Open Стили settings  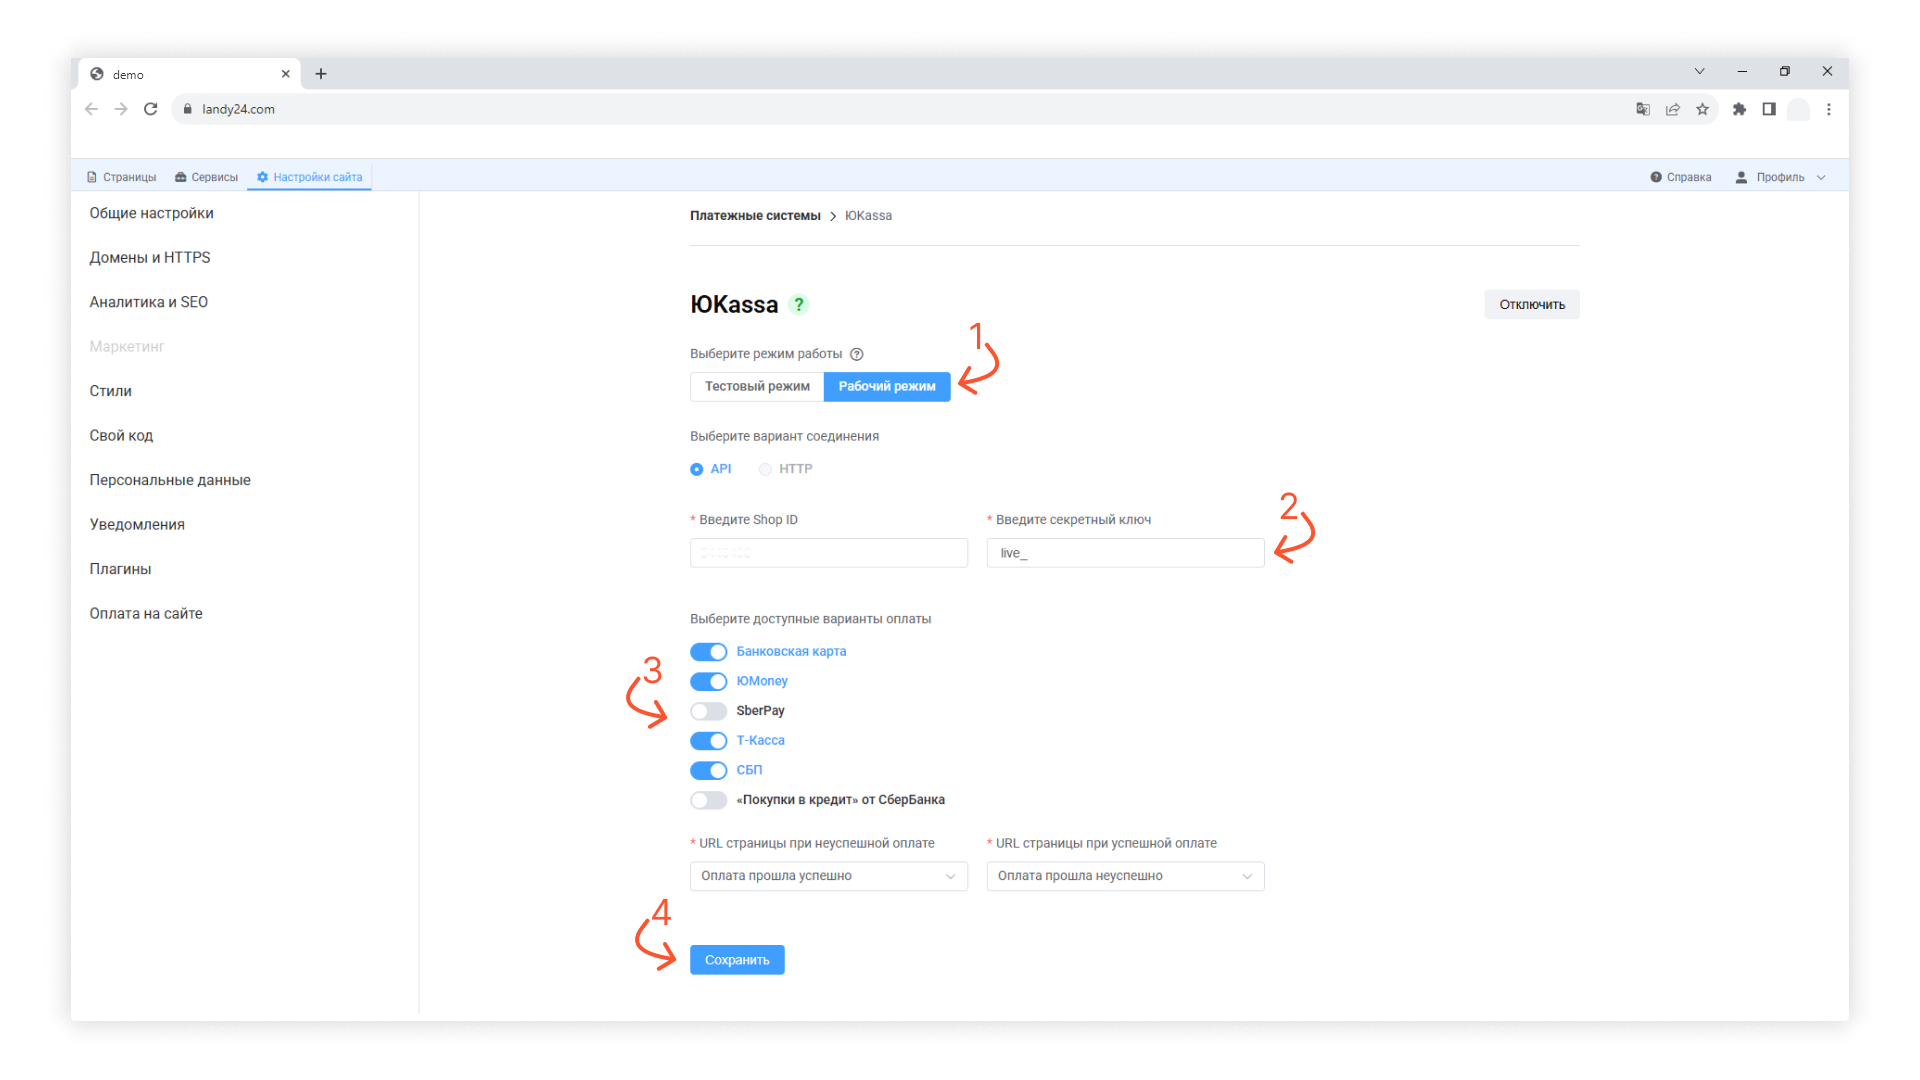110,391
